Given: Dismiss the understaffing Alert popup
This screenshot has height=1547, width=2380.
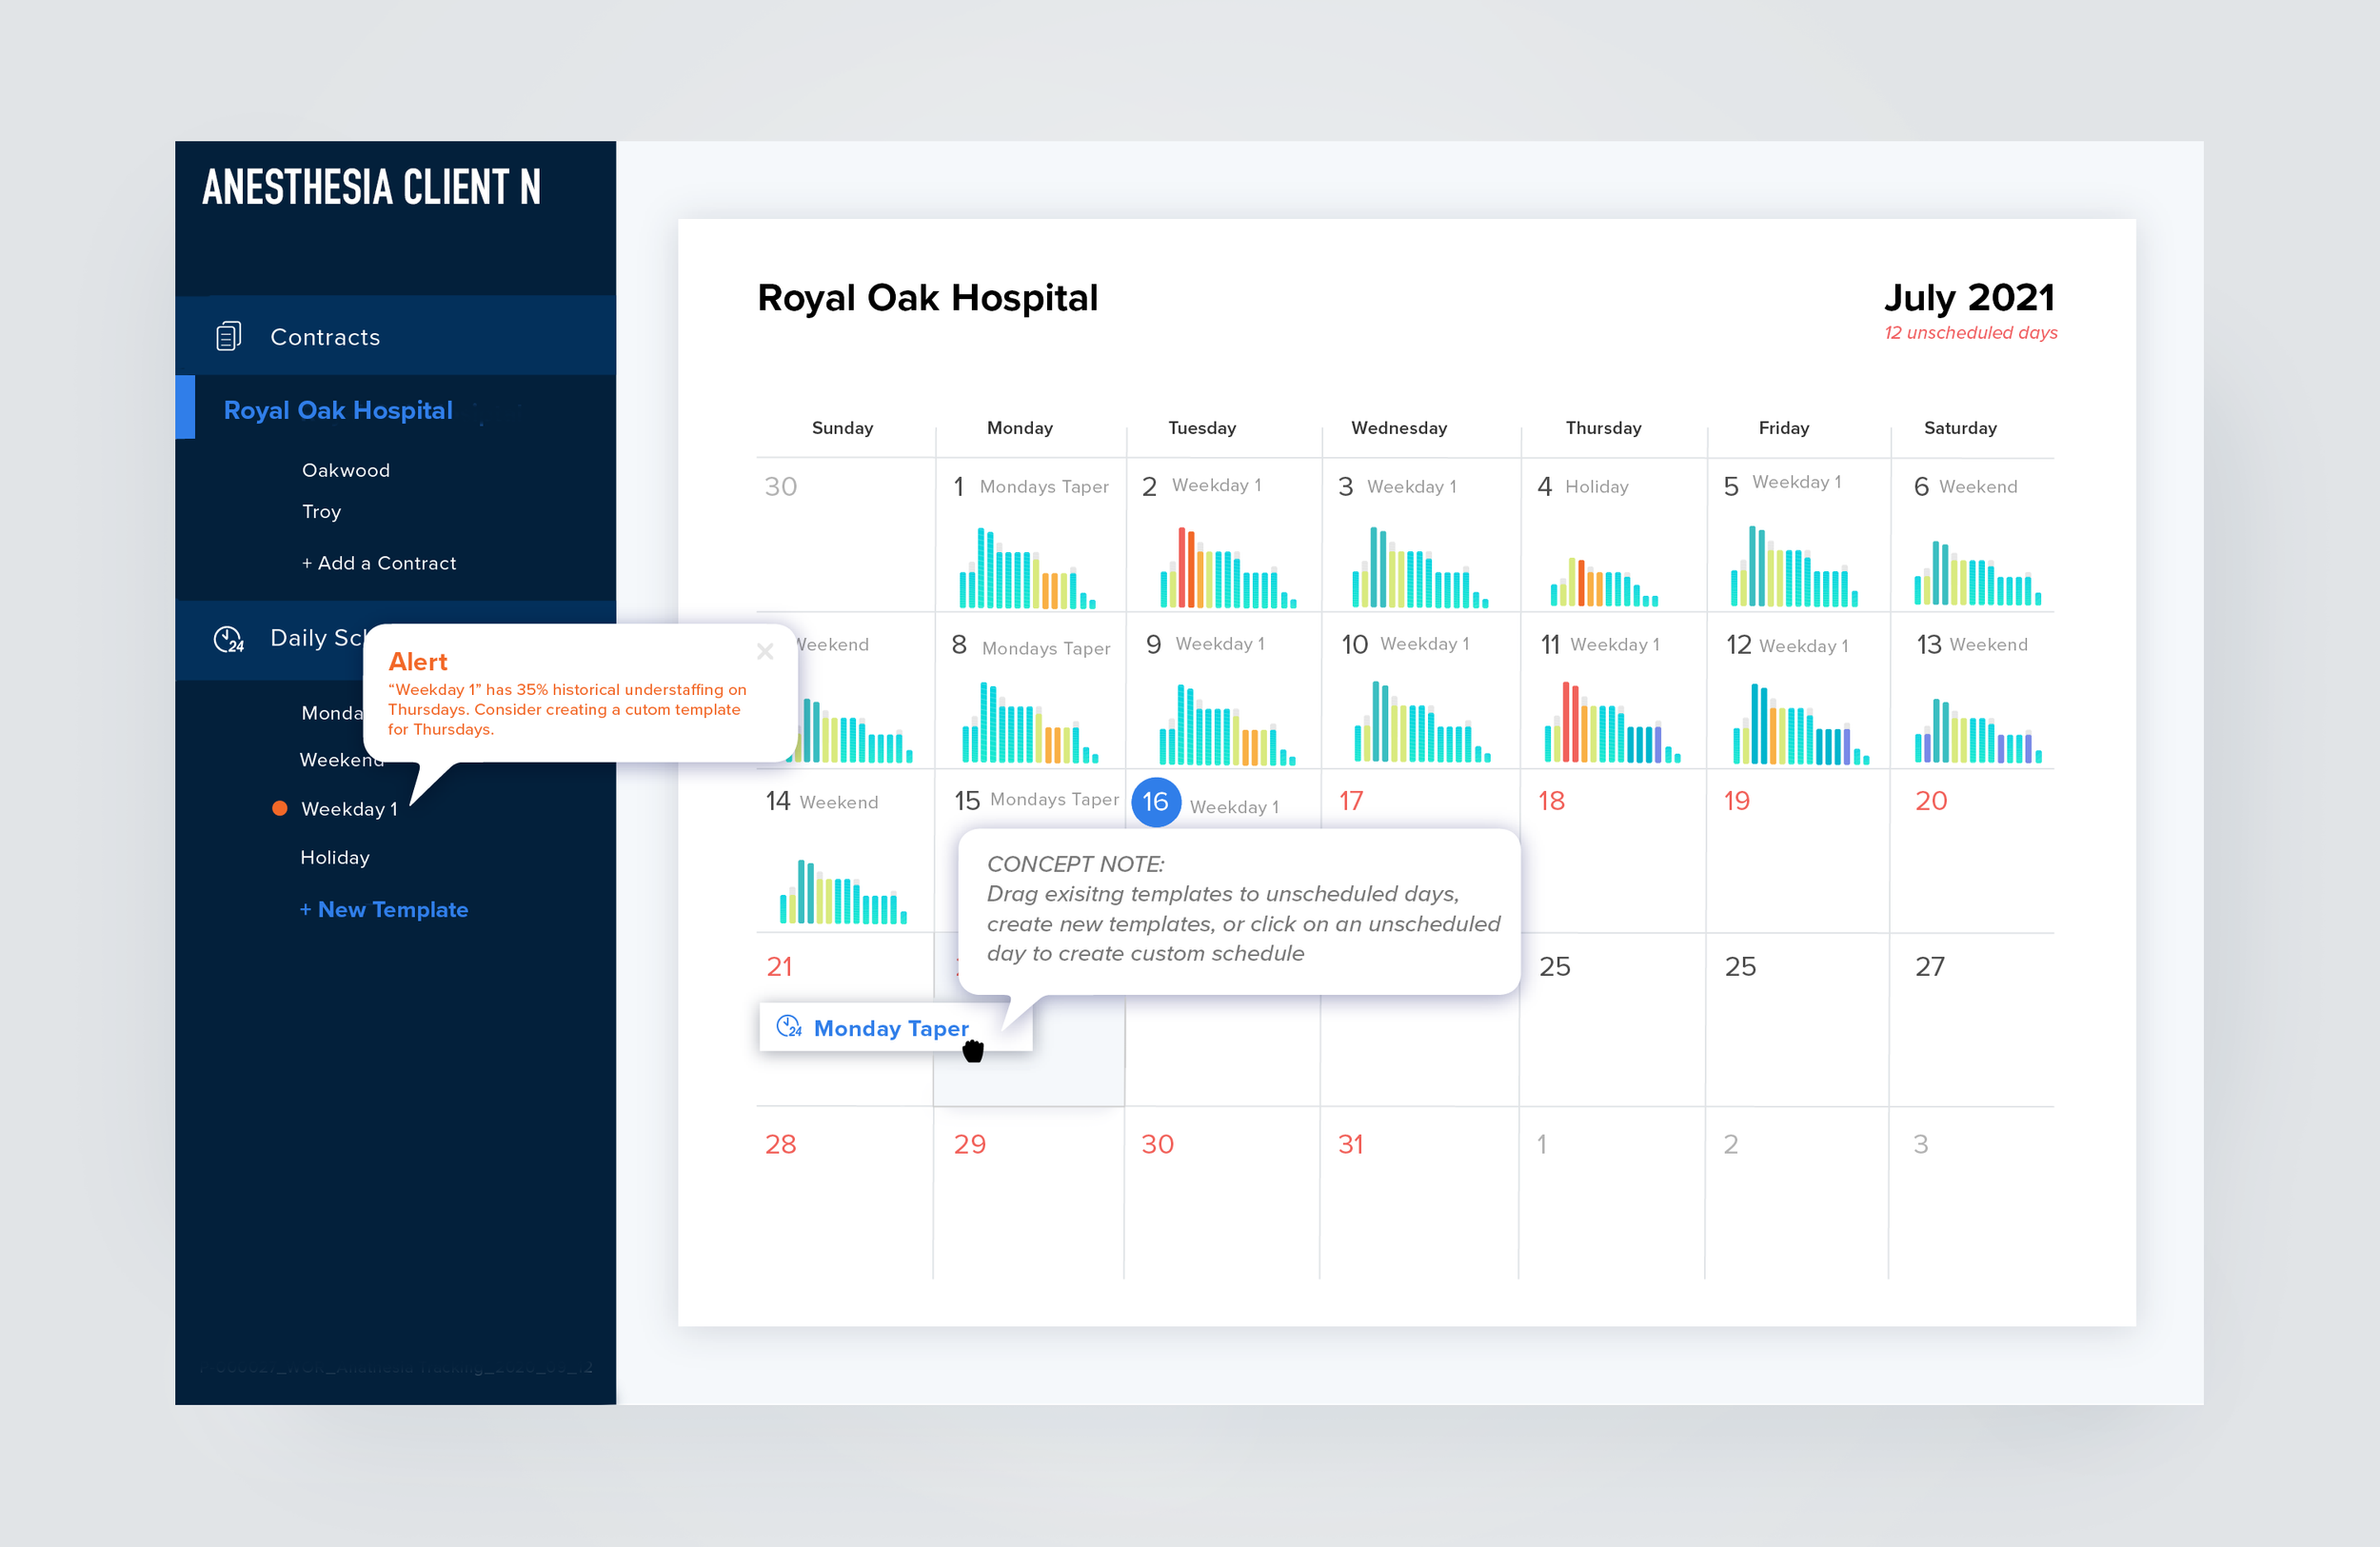Looking at the screenshot, I should [x=766, y=652].
